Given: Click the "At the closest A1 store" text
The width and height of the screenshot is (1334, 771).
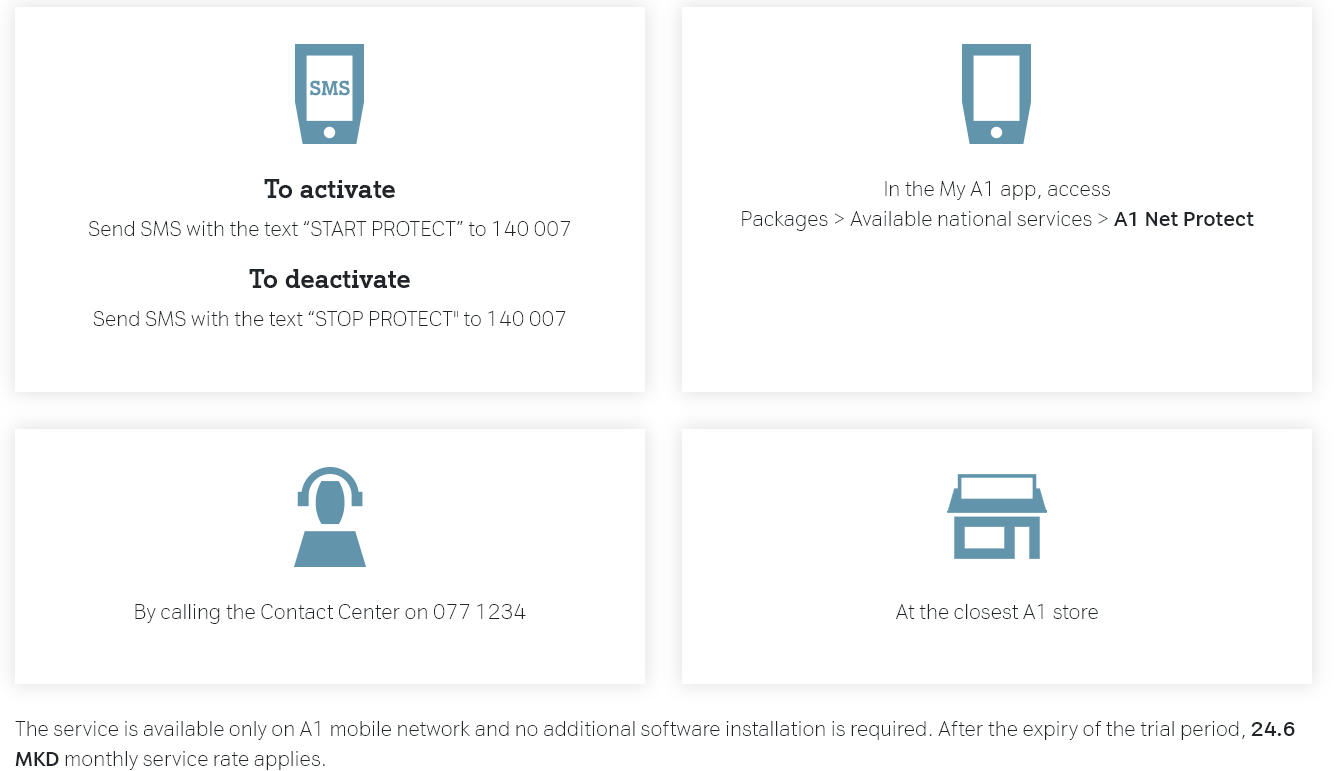Looking at the screenshot, I should click(996, 612).
